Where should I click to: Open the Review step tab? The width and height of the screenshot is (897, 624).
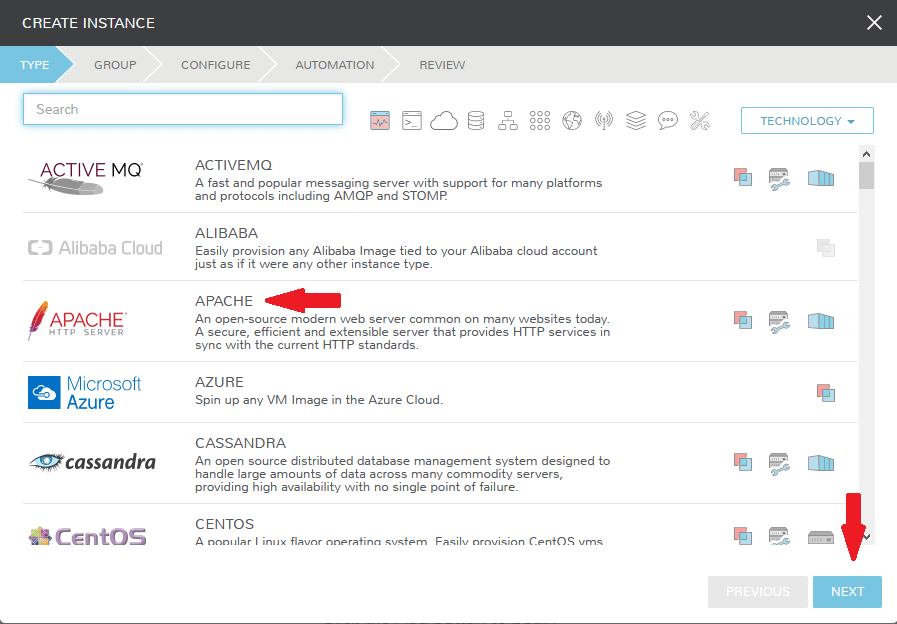(442, 65)
